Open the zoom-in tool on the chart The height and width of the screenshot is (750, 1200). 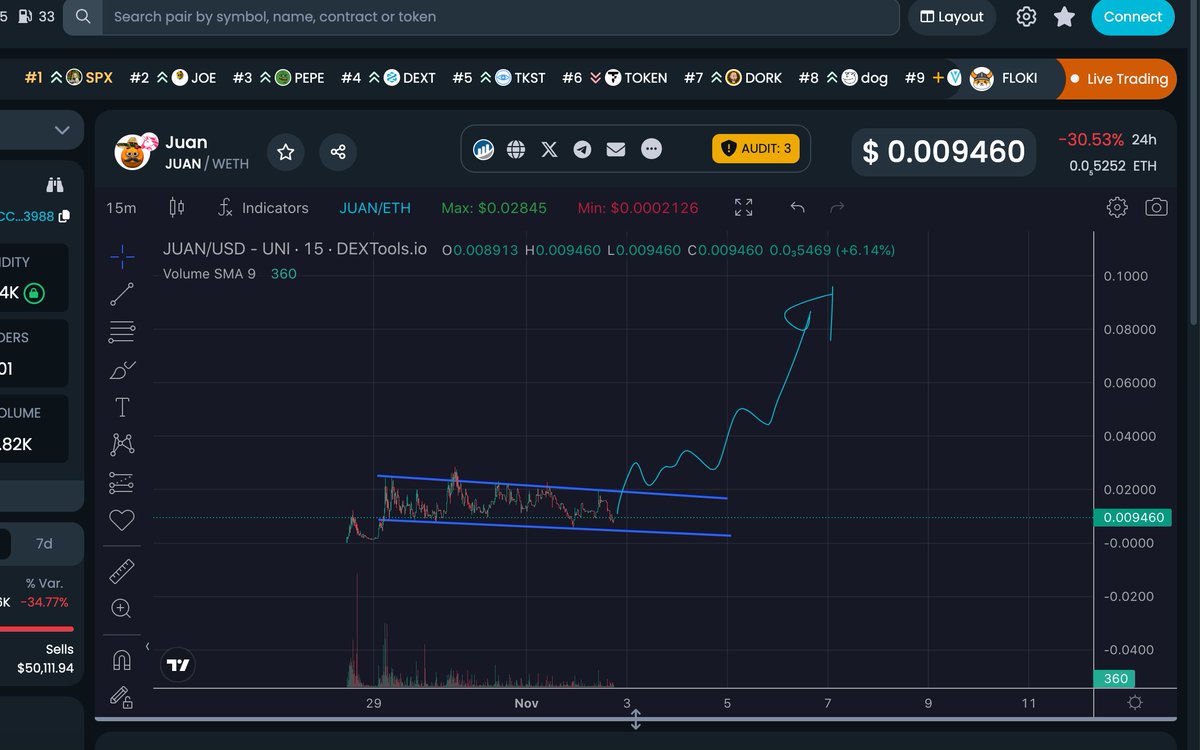tap(121, 608)
